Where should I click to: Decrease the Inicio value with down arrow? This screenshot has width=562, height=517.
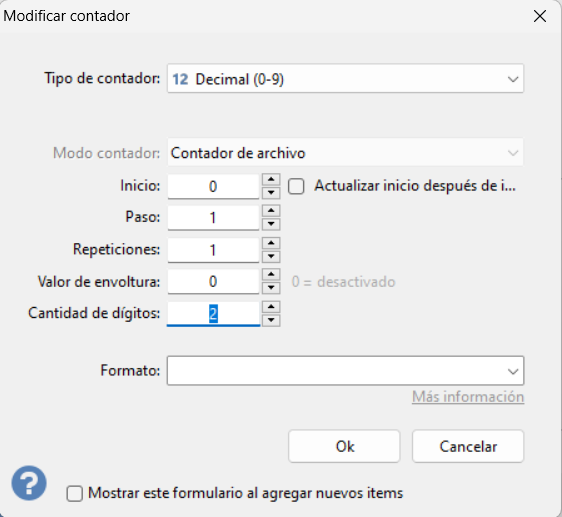point(271,193)
